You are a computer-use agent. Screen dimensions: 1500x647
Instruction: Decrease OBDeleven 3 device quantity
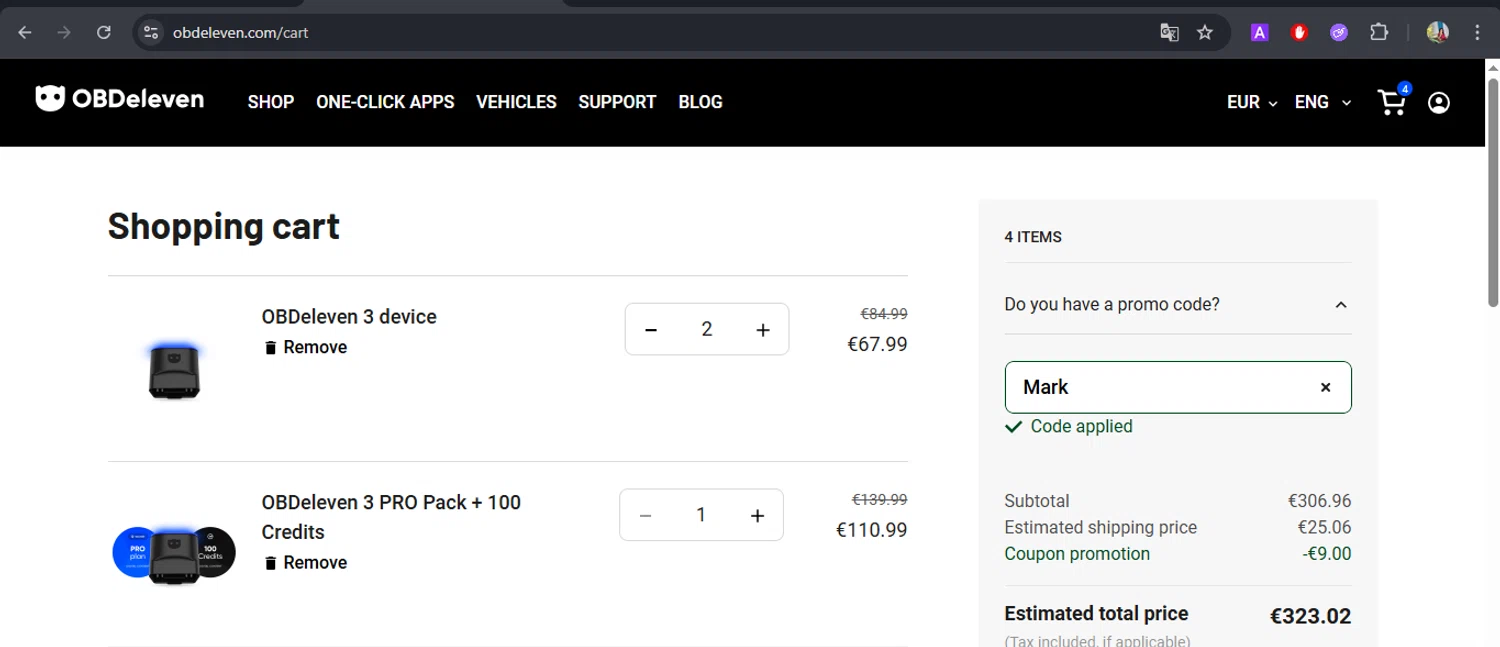(x=651, y=330)
